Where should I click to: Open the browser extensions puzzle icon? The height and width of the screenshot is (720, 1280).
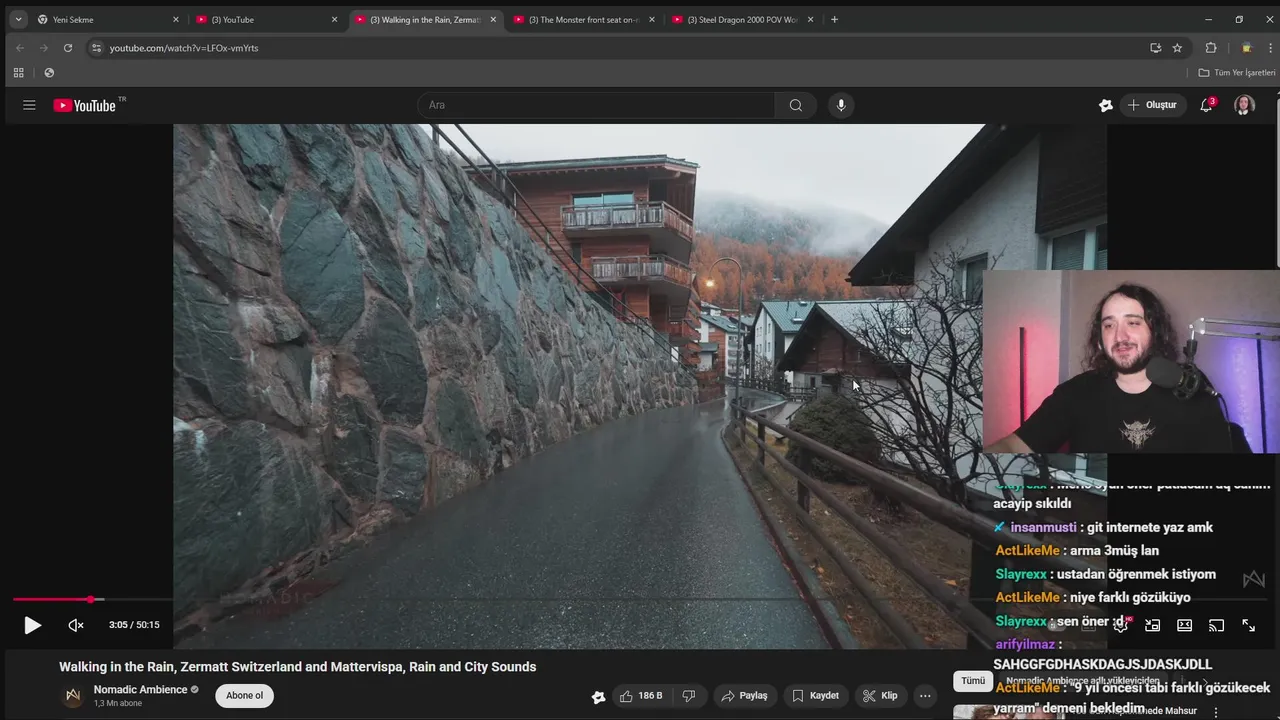pos(1211,47)
